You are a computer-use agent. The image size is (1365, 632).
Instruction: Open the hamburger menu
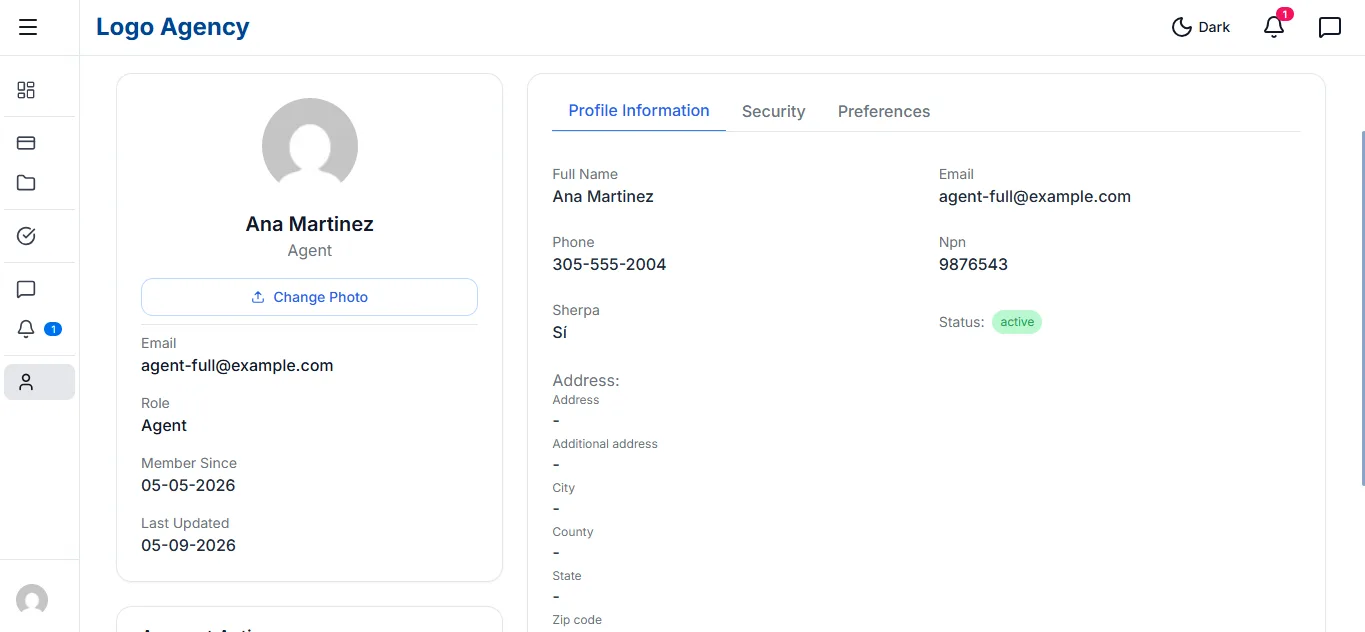click(28, 27)
